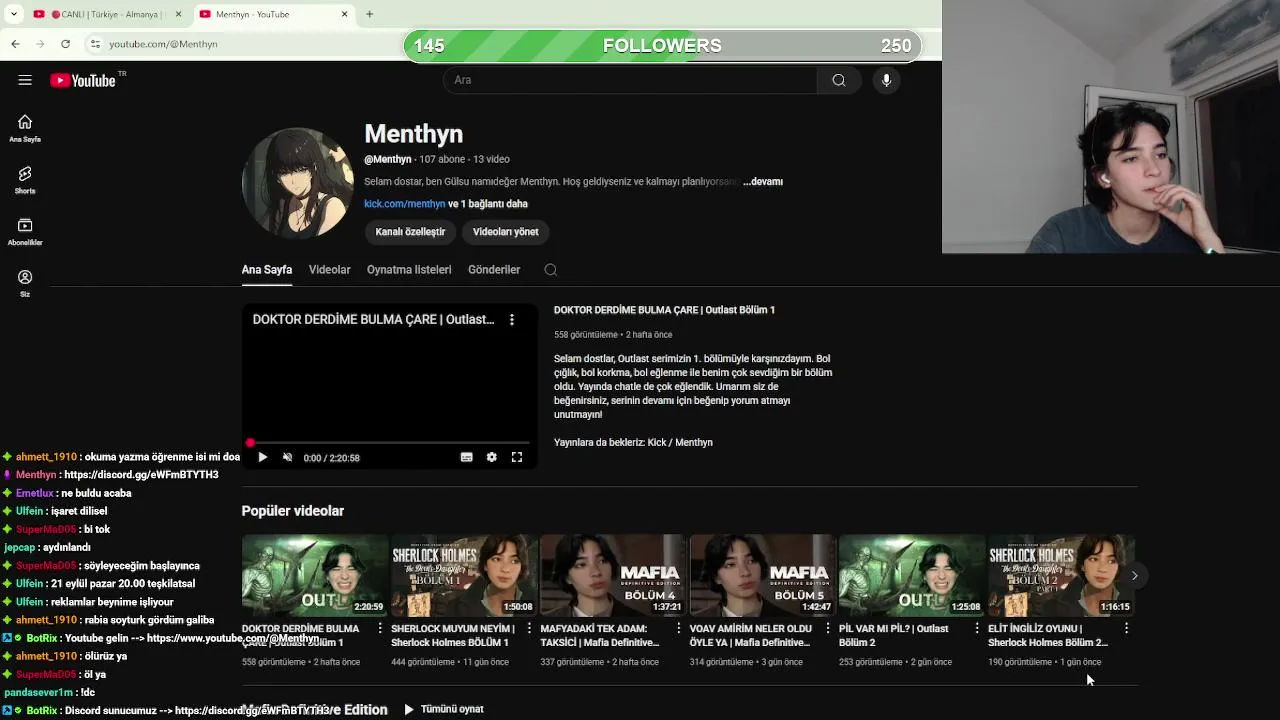Enter fullscreen on featured video

tap(517, 457)
